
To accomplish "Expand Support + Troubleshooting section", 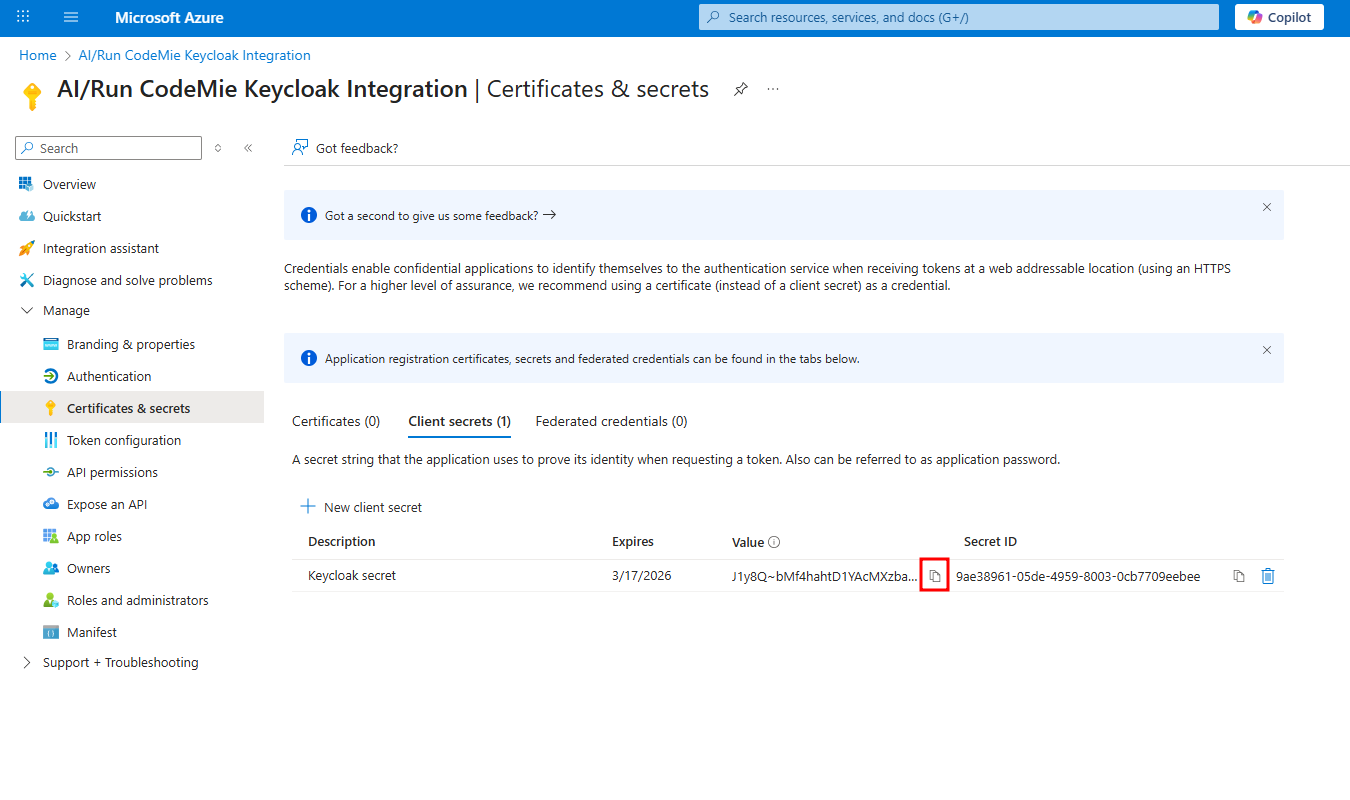I will pos(27,663).
